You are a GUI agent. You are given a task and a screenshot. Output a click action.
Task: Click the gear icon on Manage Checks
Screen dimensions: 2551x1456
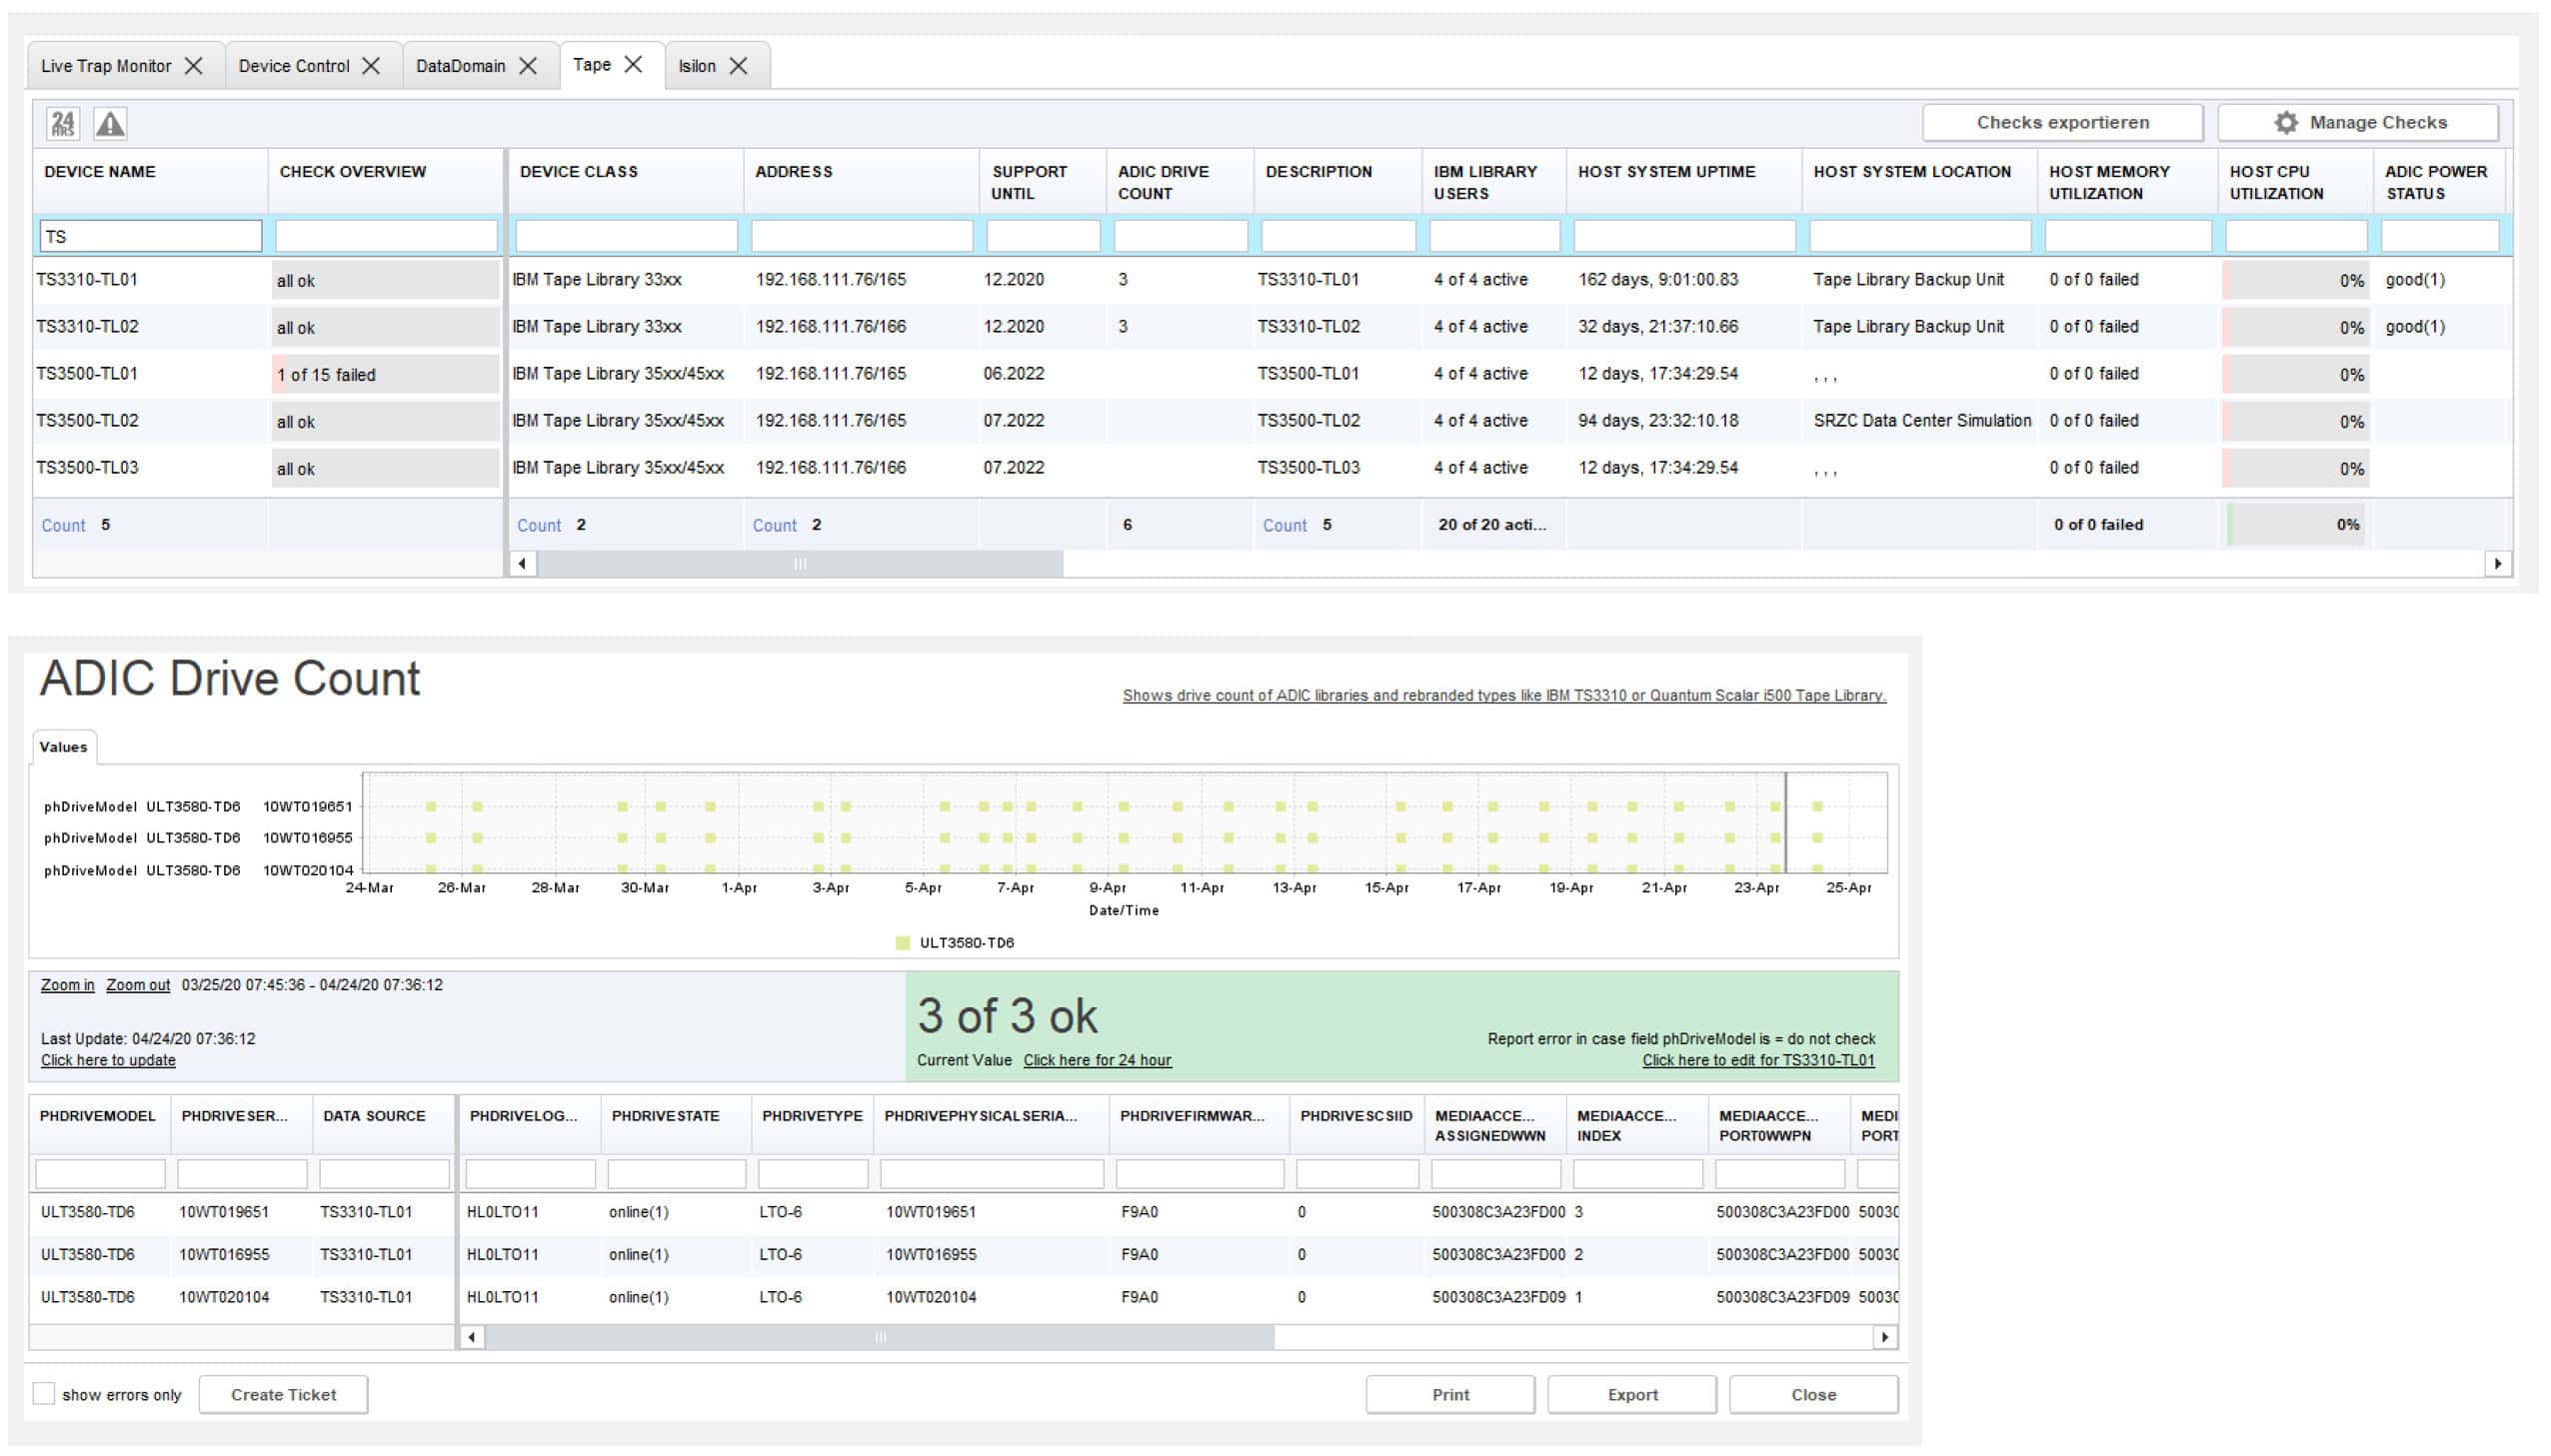(2285, 122)
